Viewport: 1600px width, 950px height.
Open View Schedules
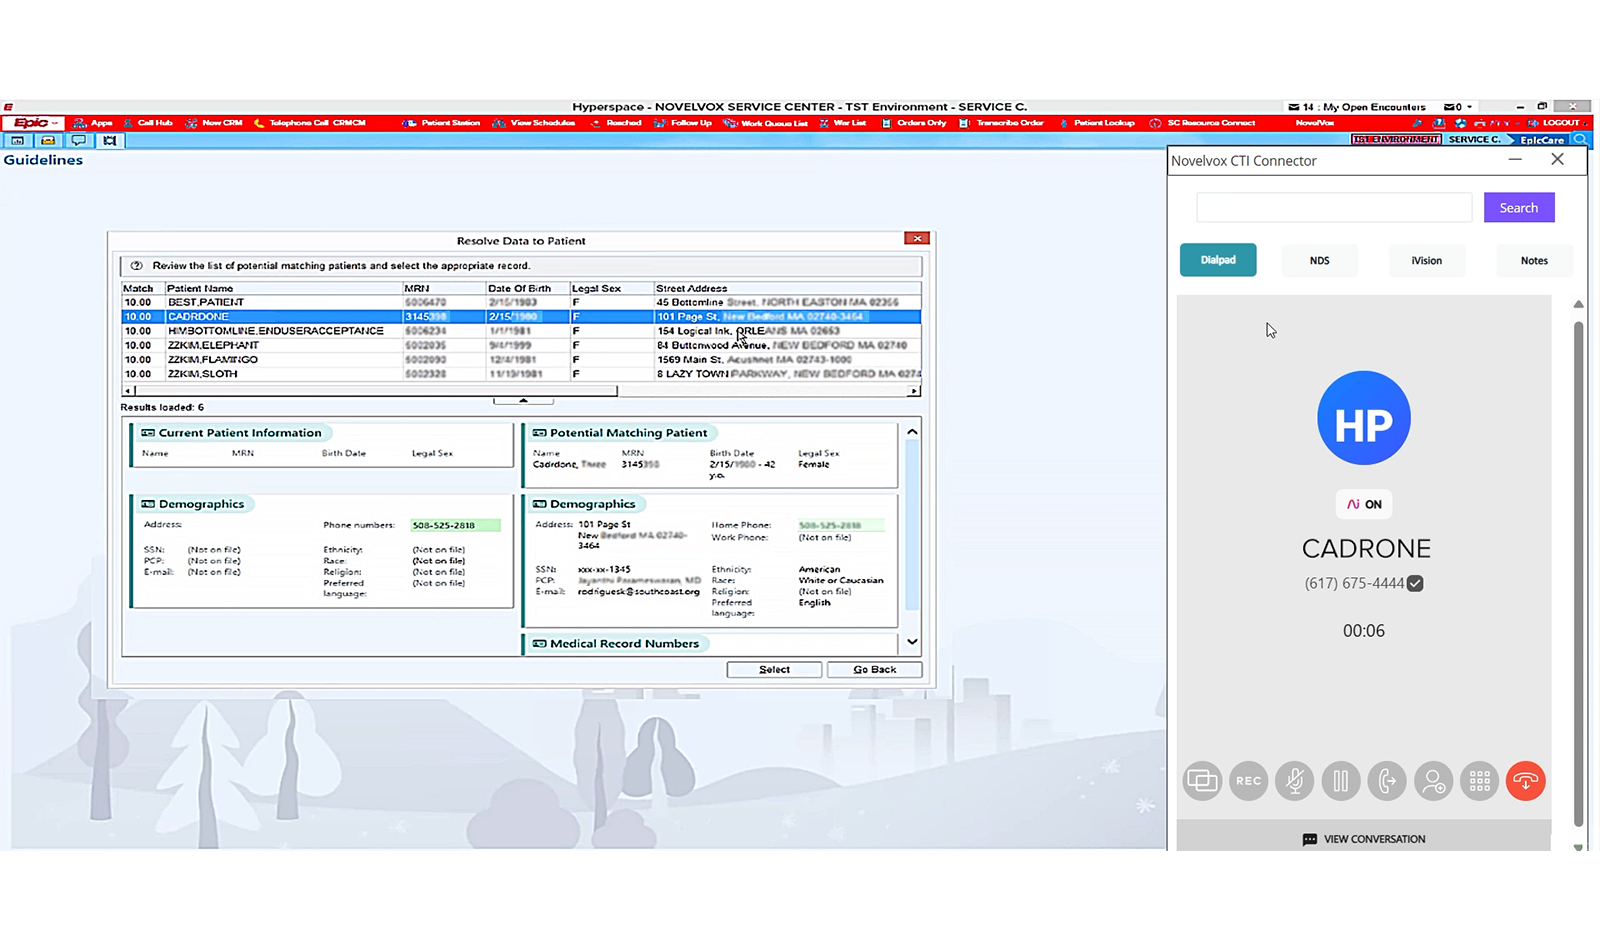tap(534, 123)
